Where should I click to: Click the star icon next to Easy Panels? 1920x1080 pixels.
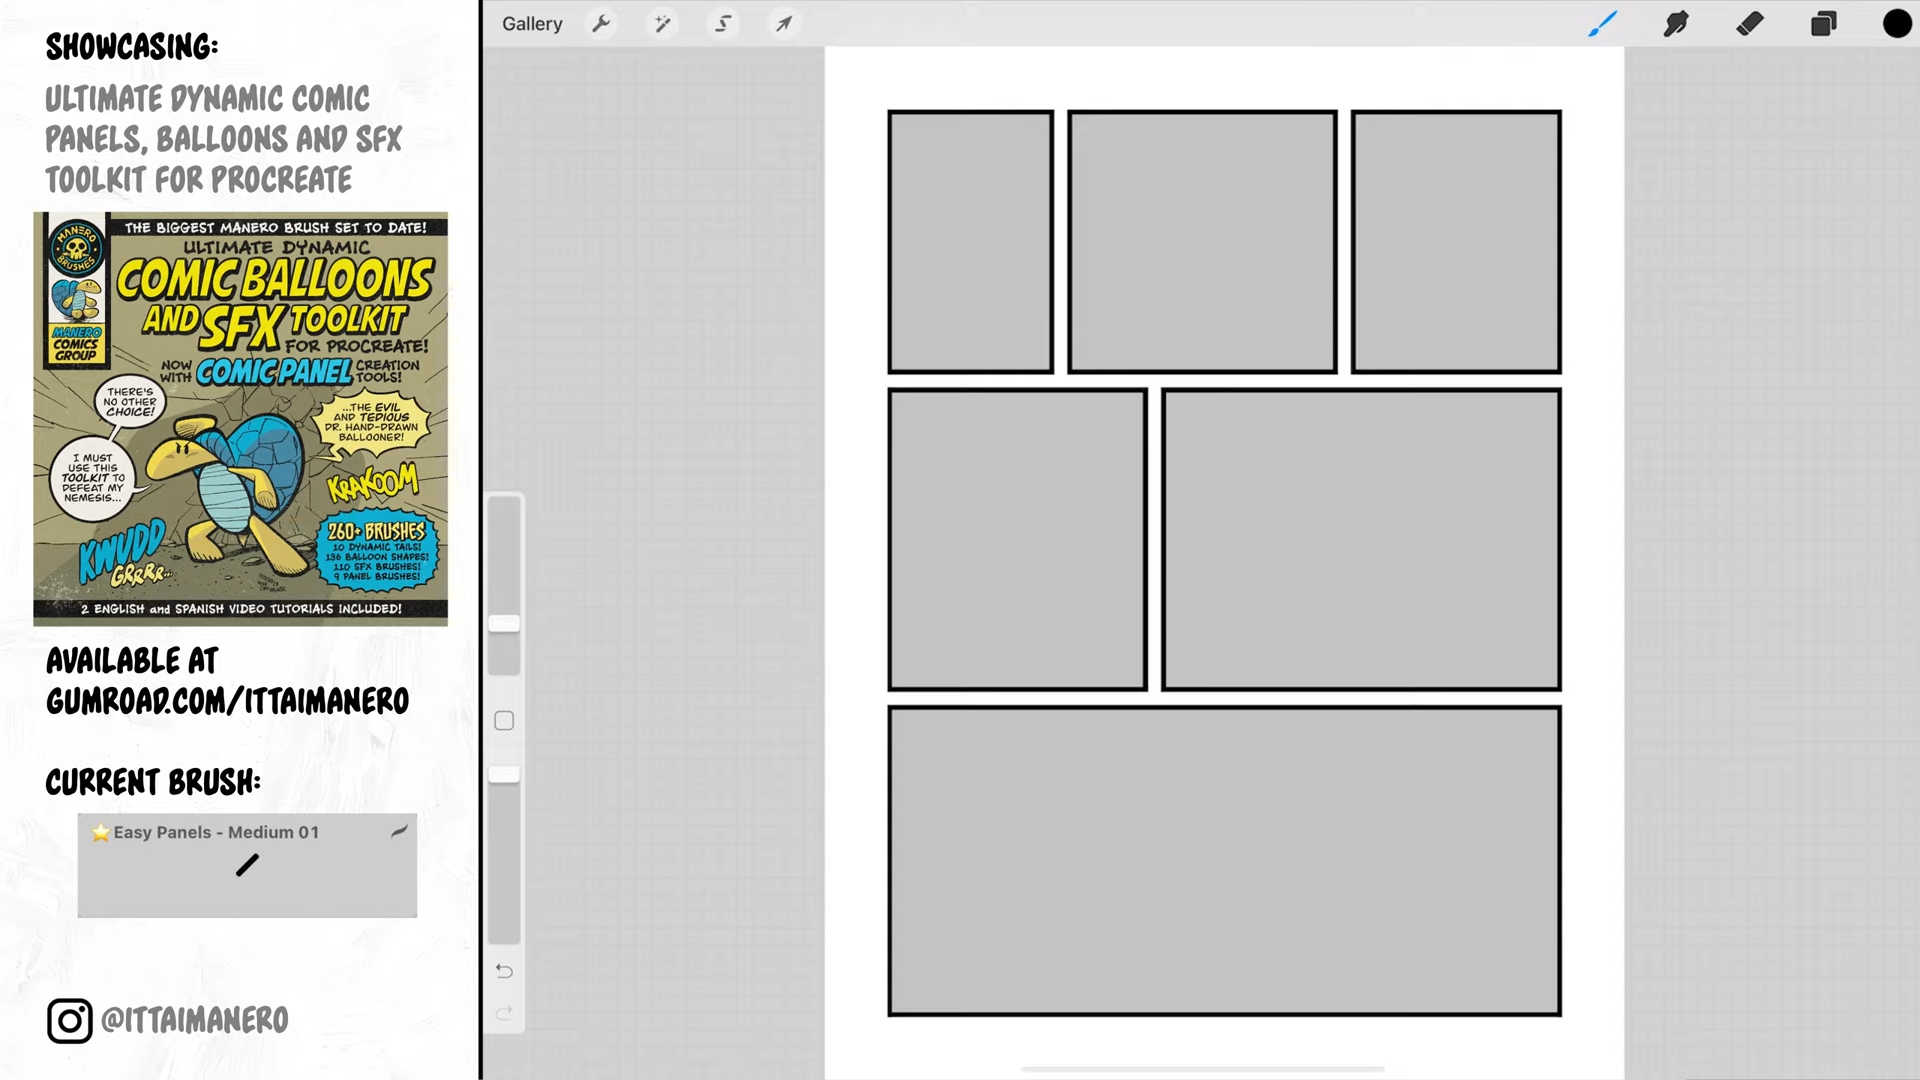pyautogui.click(x=101, y=832)
